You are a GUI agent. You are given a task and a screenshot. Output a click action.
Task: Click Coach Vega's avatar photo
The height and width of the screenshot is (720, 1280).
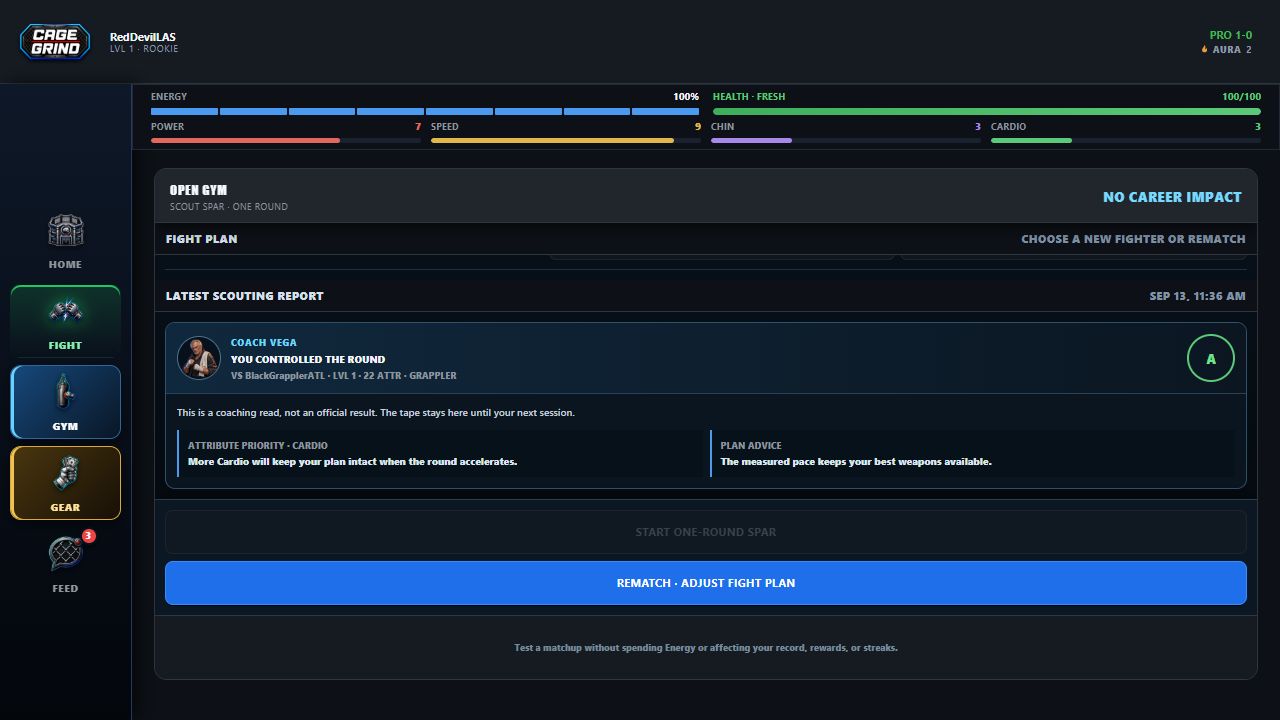pyautogui.click(x=198, y=358)
